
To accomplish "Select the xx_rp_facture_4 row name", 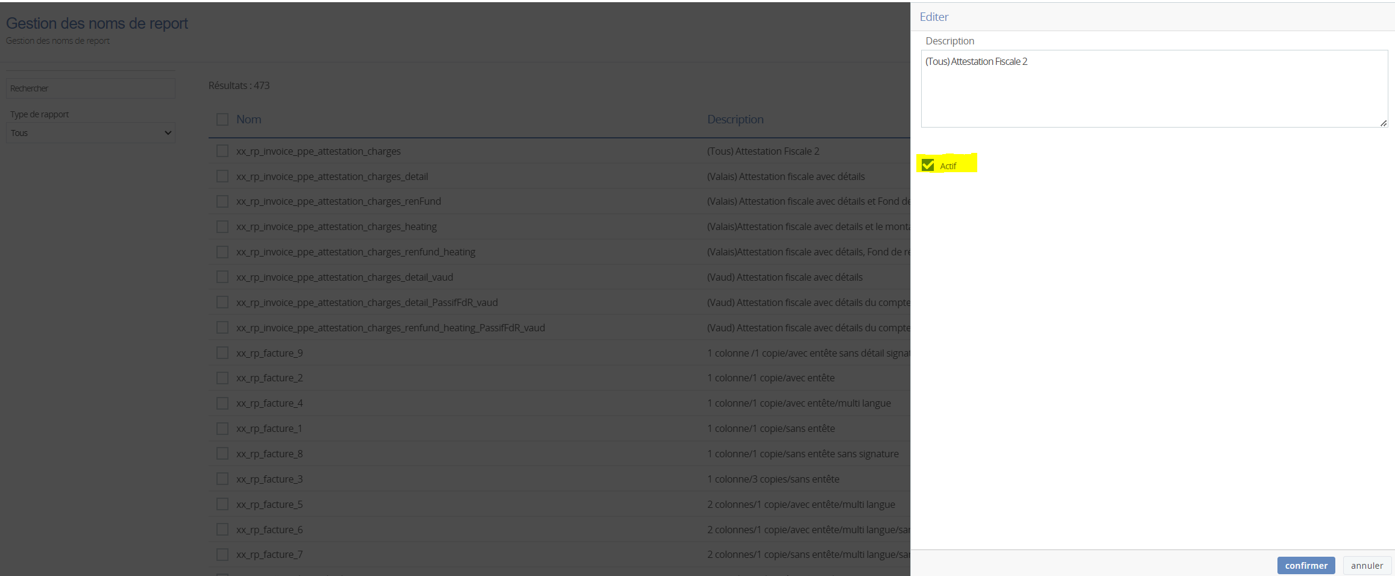I will [269, 403].
